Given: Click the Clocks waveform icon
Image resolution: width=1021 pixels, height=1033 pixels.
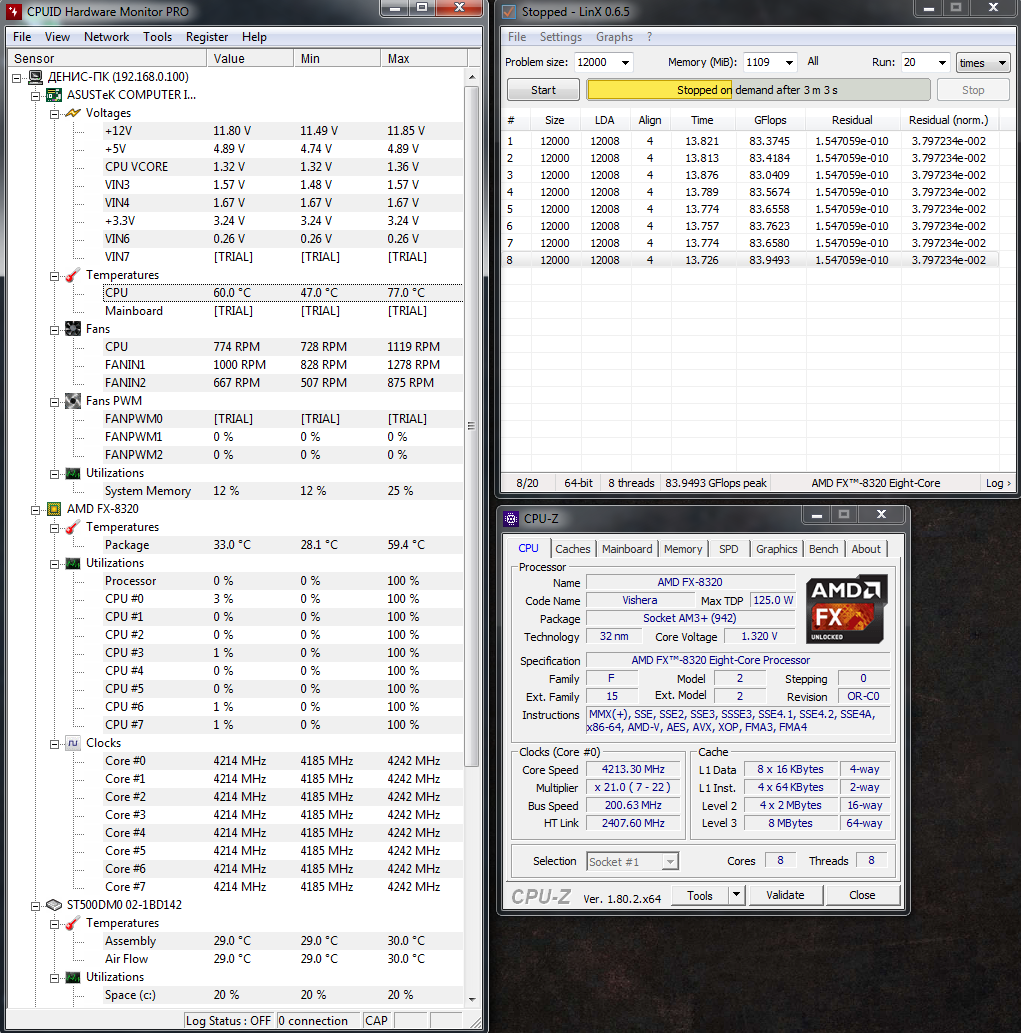Looking at the screenshot, I should point(73,743).
